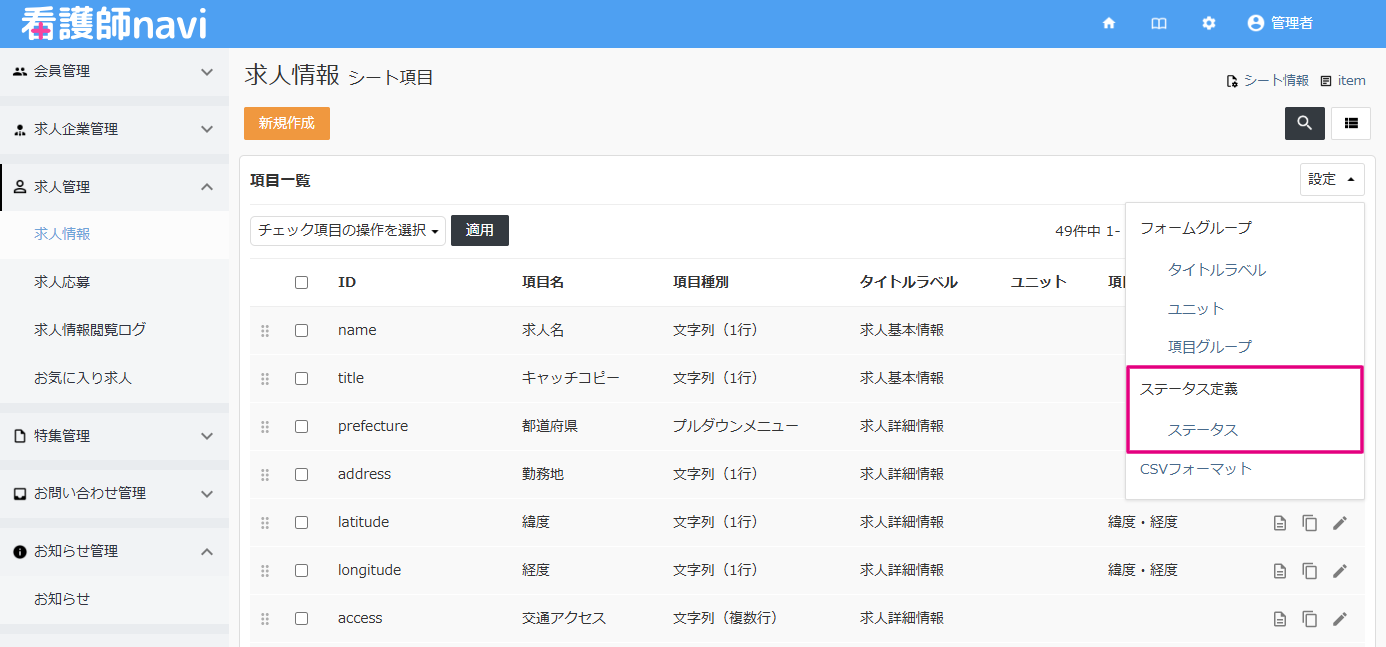Check the longitude row checkbox

[x=301, y=570]
